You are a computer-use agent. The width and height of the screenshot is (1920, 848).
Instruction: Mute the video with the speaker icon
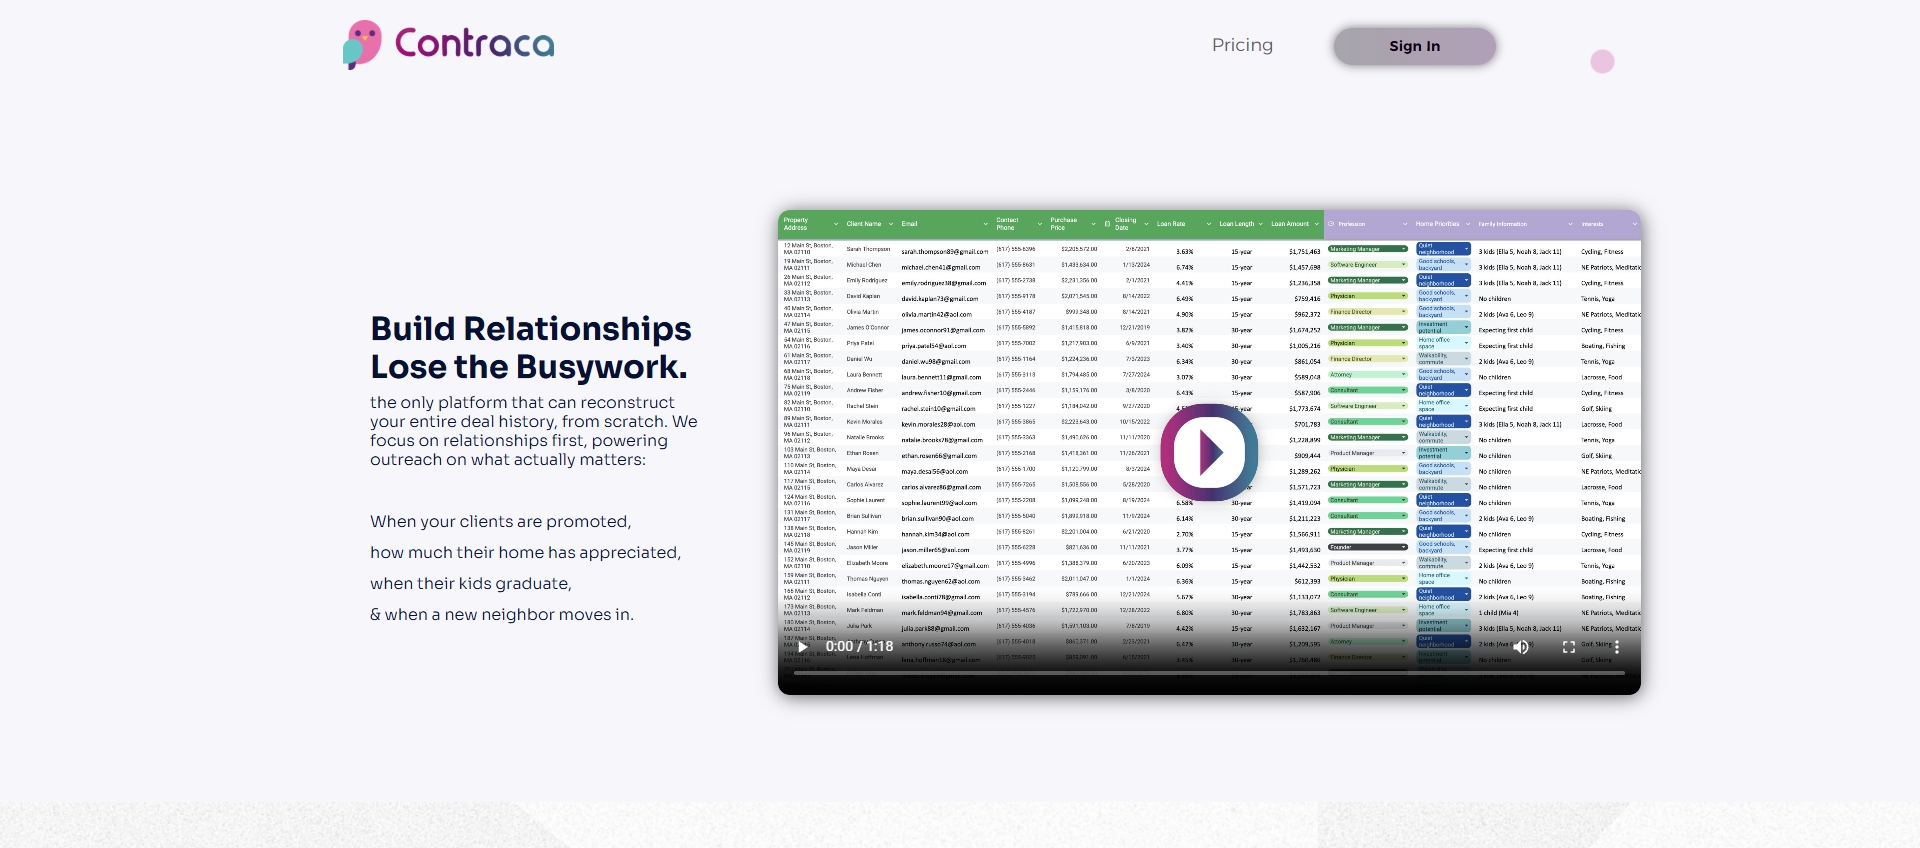coord(1521,647)
